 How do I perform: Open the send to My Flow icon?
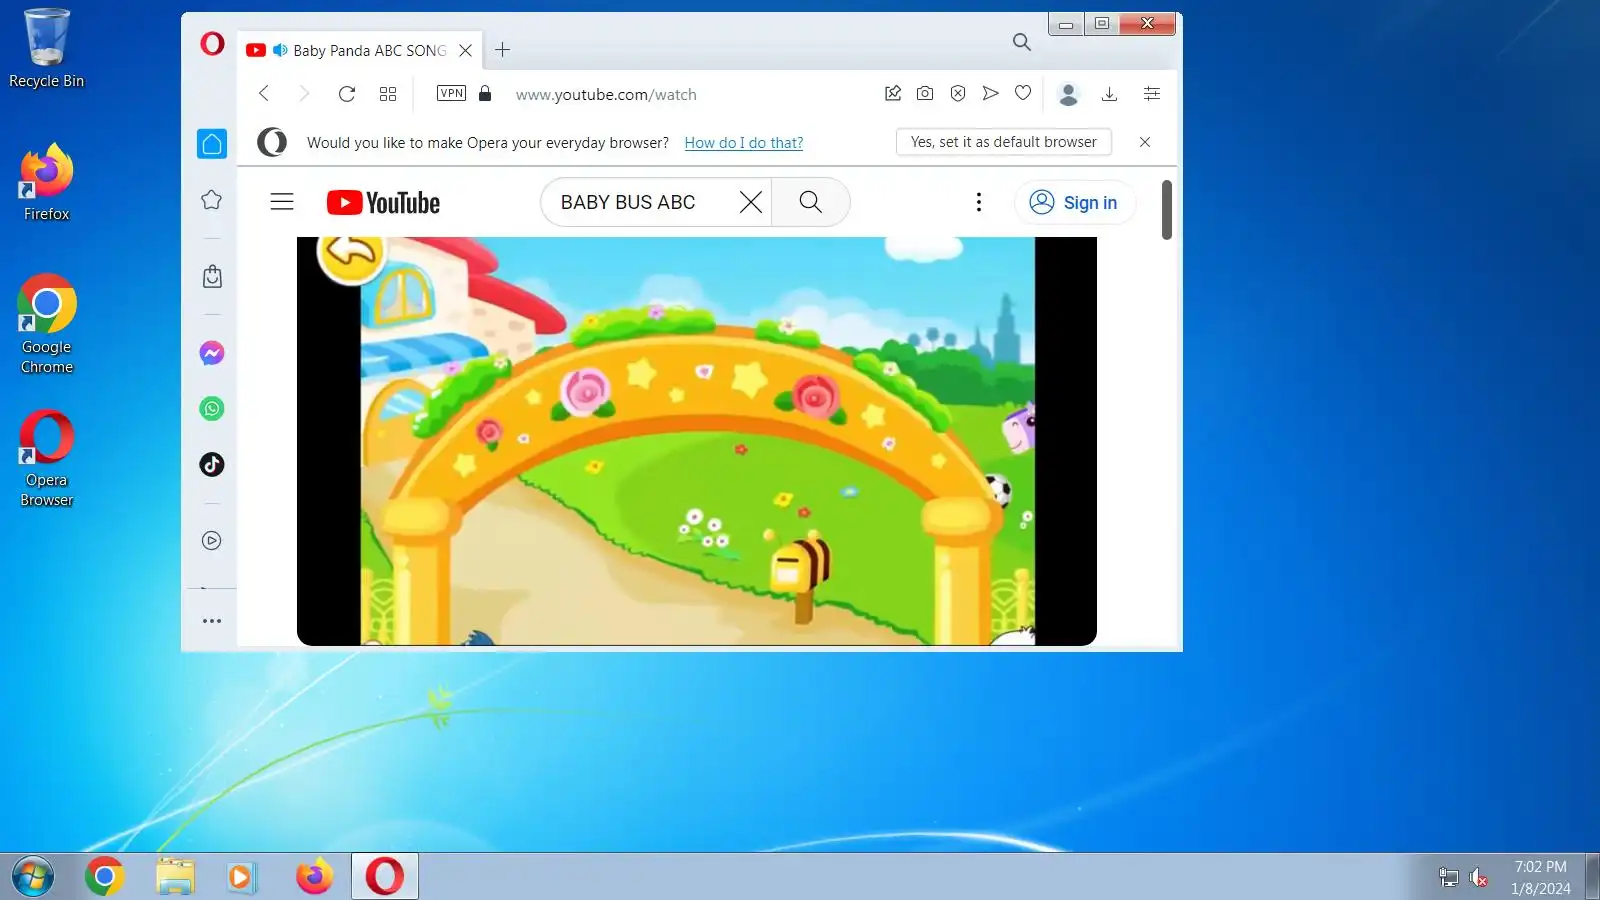[x=990, y=93]
